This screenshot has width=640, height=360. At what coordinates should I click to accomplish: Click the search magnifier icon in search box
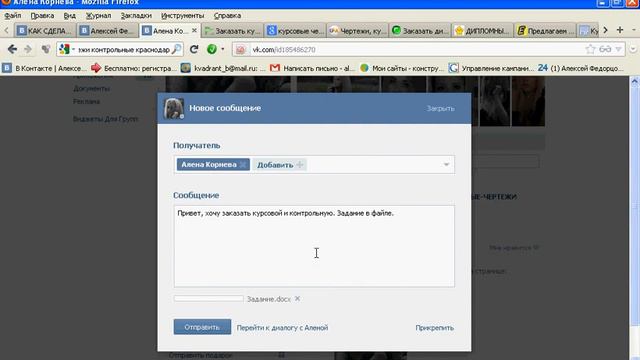pyautogui.click(x=176, y=49)
